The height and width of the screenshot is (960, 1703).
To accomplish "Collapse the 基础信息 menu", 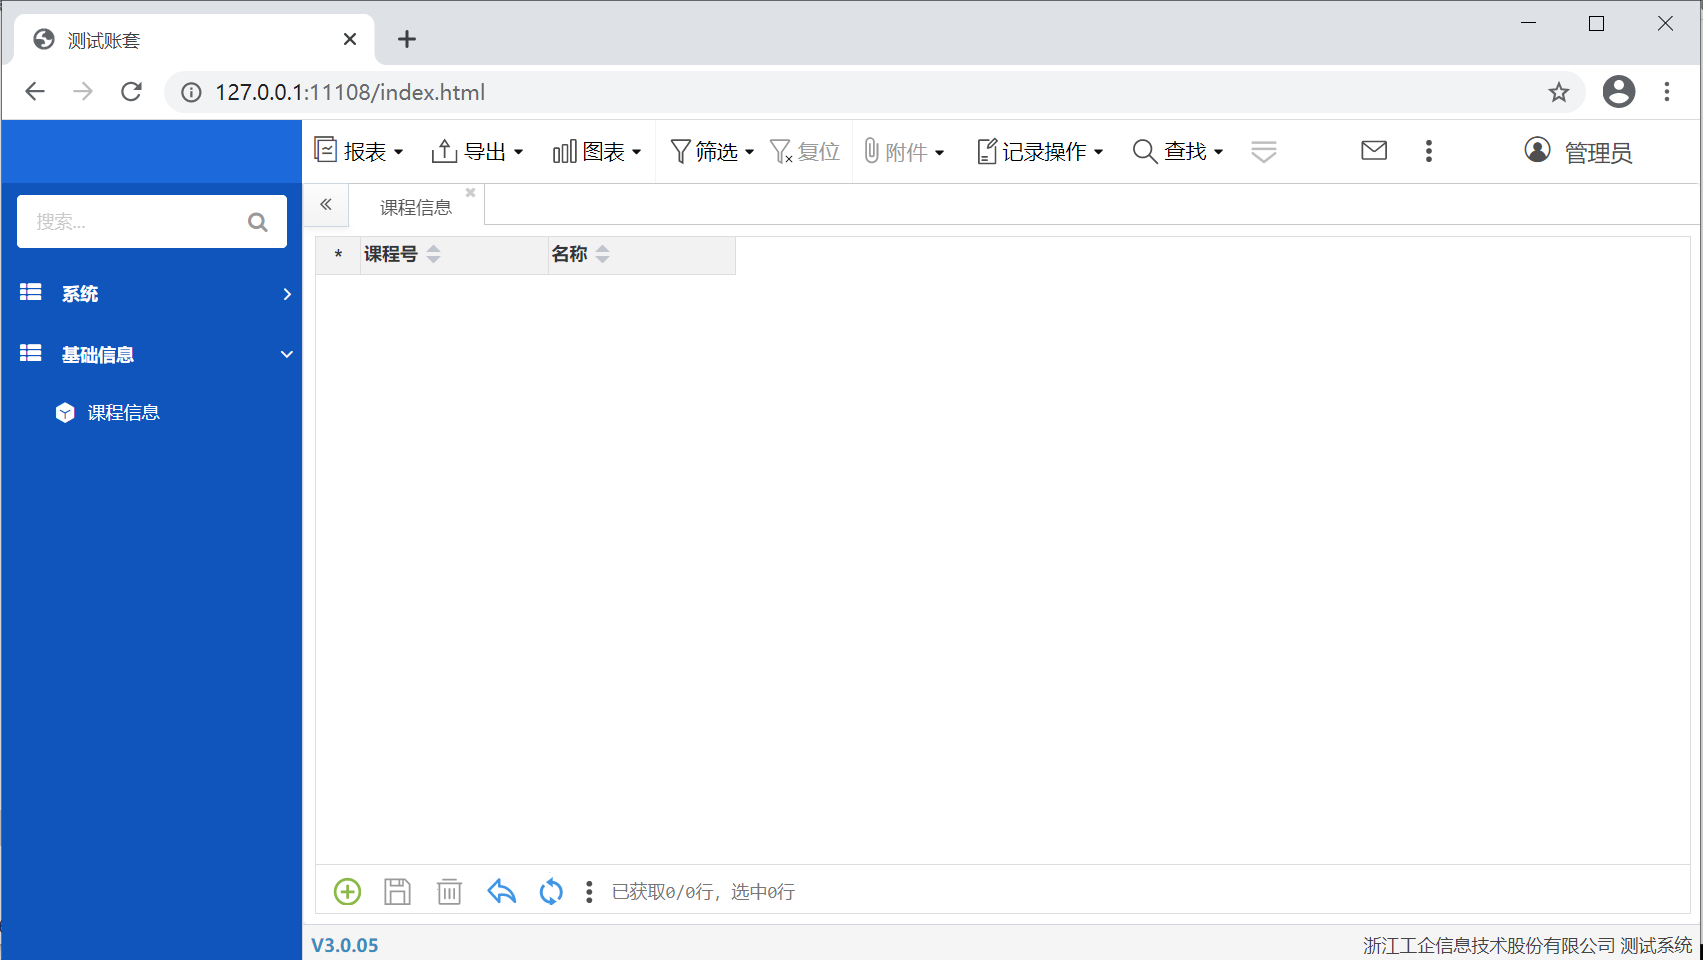I will coord(151,354).
